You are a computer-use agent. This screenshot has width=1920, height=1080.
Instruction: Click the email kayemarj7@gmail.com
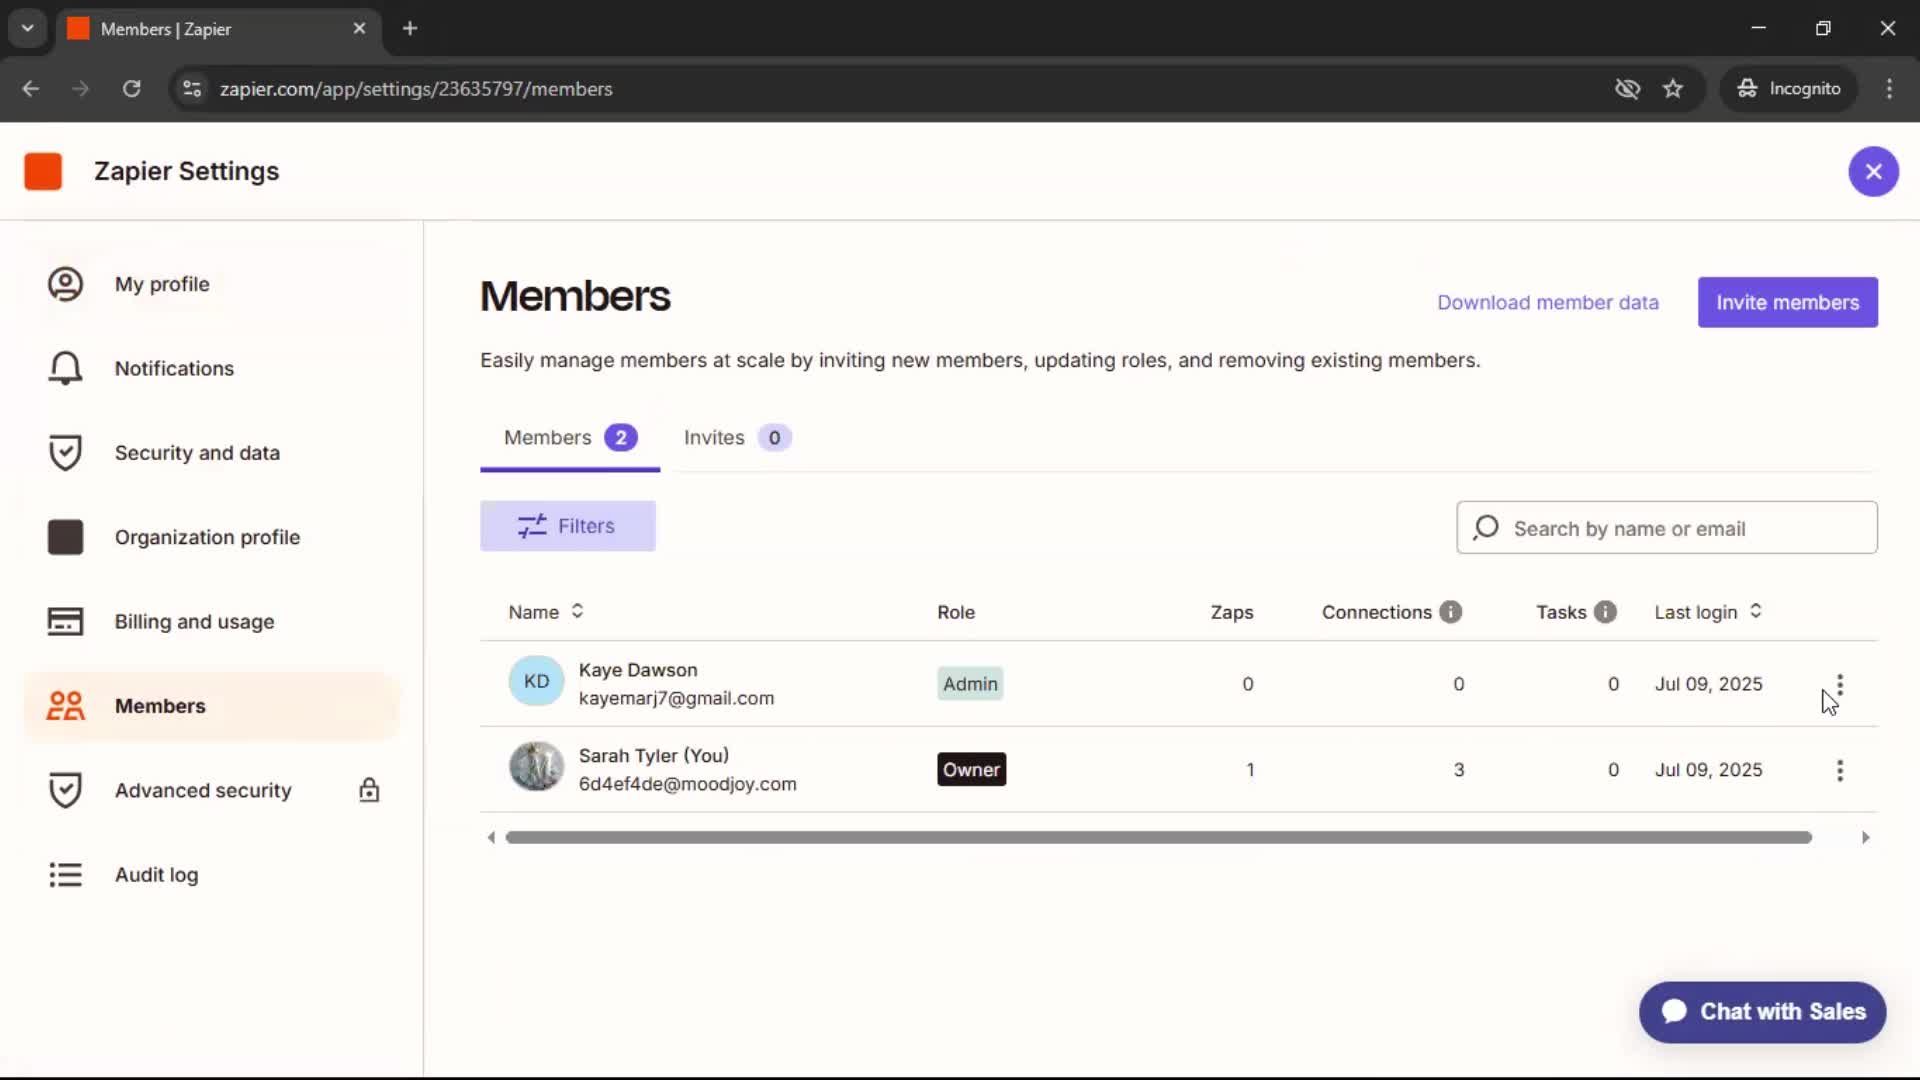tap(676, 698)
